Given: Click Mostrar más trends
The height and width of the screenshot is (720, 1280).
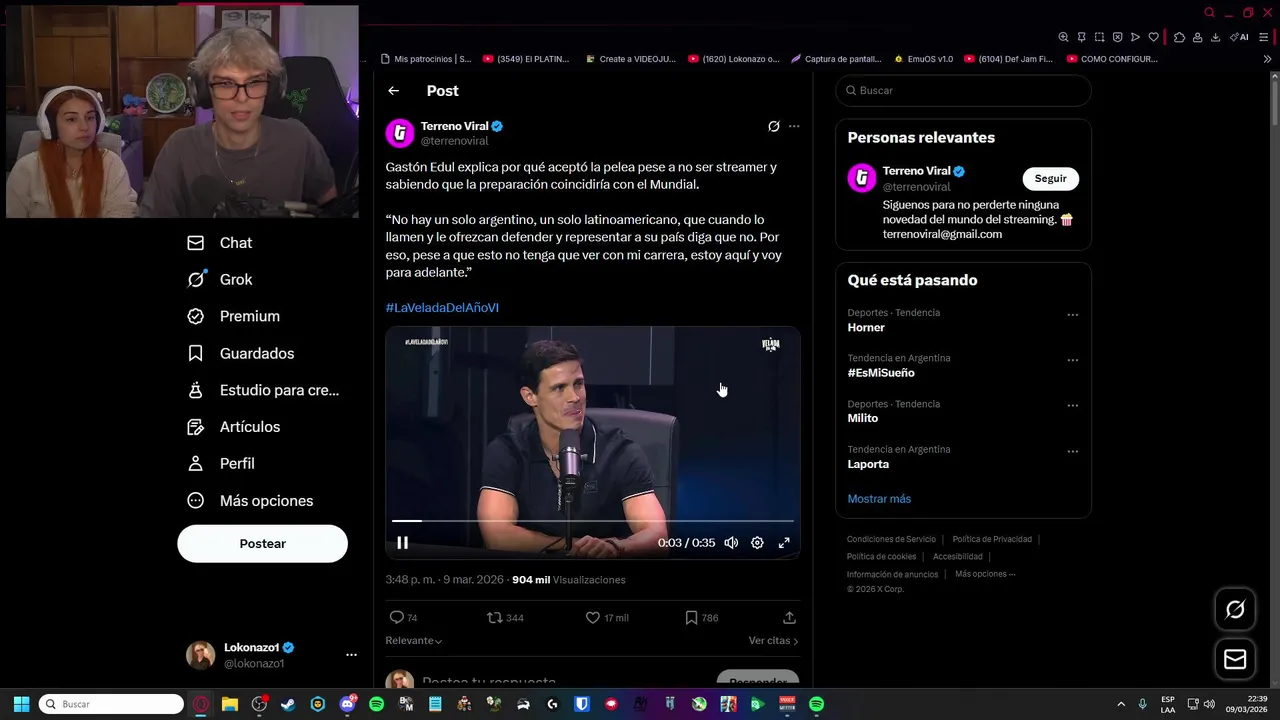Looking at the screenshot, I should click(x=879, y=499).
